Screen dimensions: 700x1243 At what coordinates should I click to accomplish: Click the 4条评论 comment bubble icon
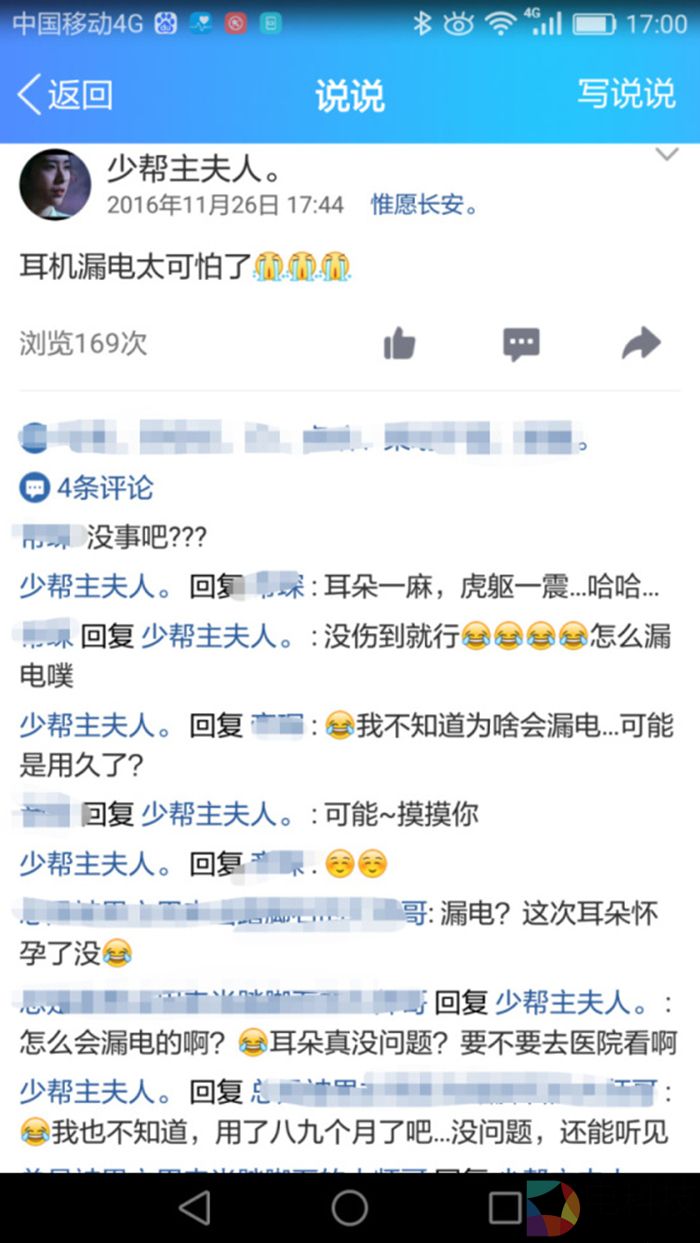35,488
